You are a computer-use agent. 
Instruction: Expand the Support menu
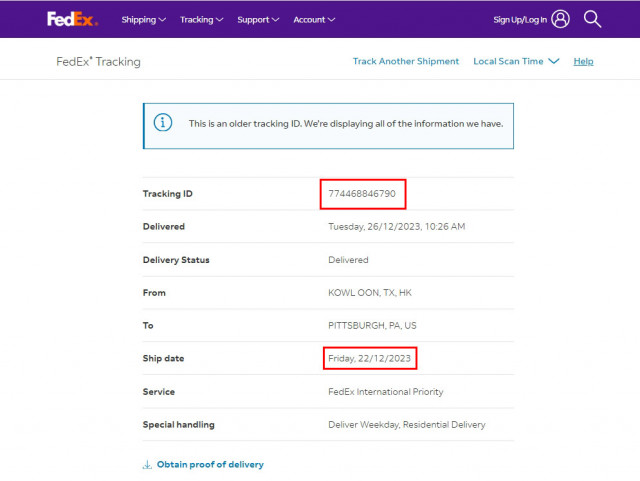(x=258, y=20)
